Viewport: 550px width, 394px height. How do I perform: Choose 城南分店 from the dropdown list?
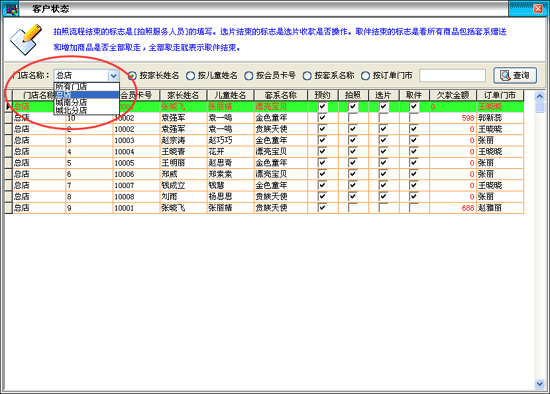(x=87, y=102)
